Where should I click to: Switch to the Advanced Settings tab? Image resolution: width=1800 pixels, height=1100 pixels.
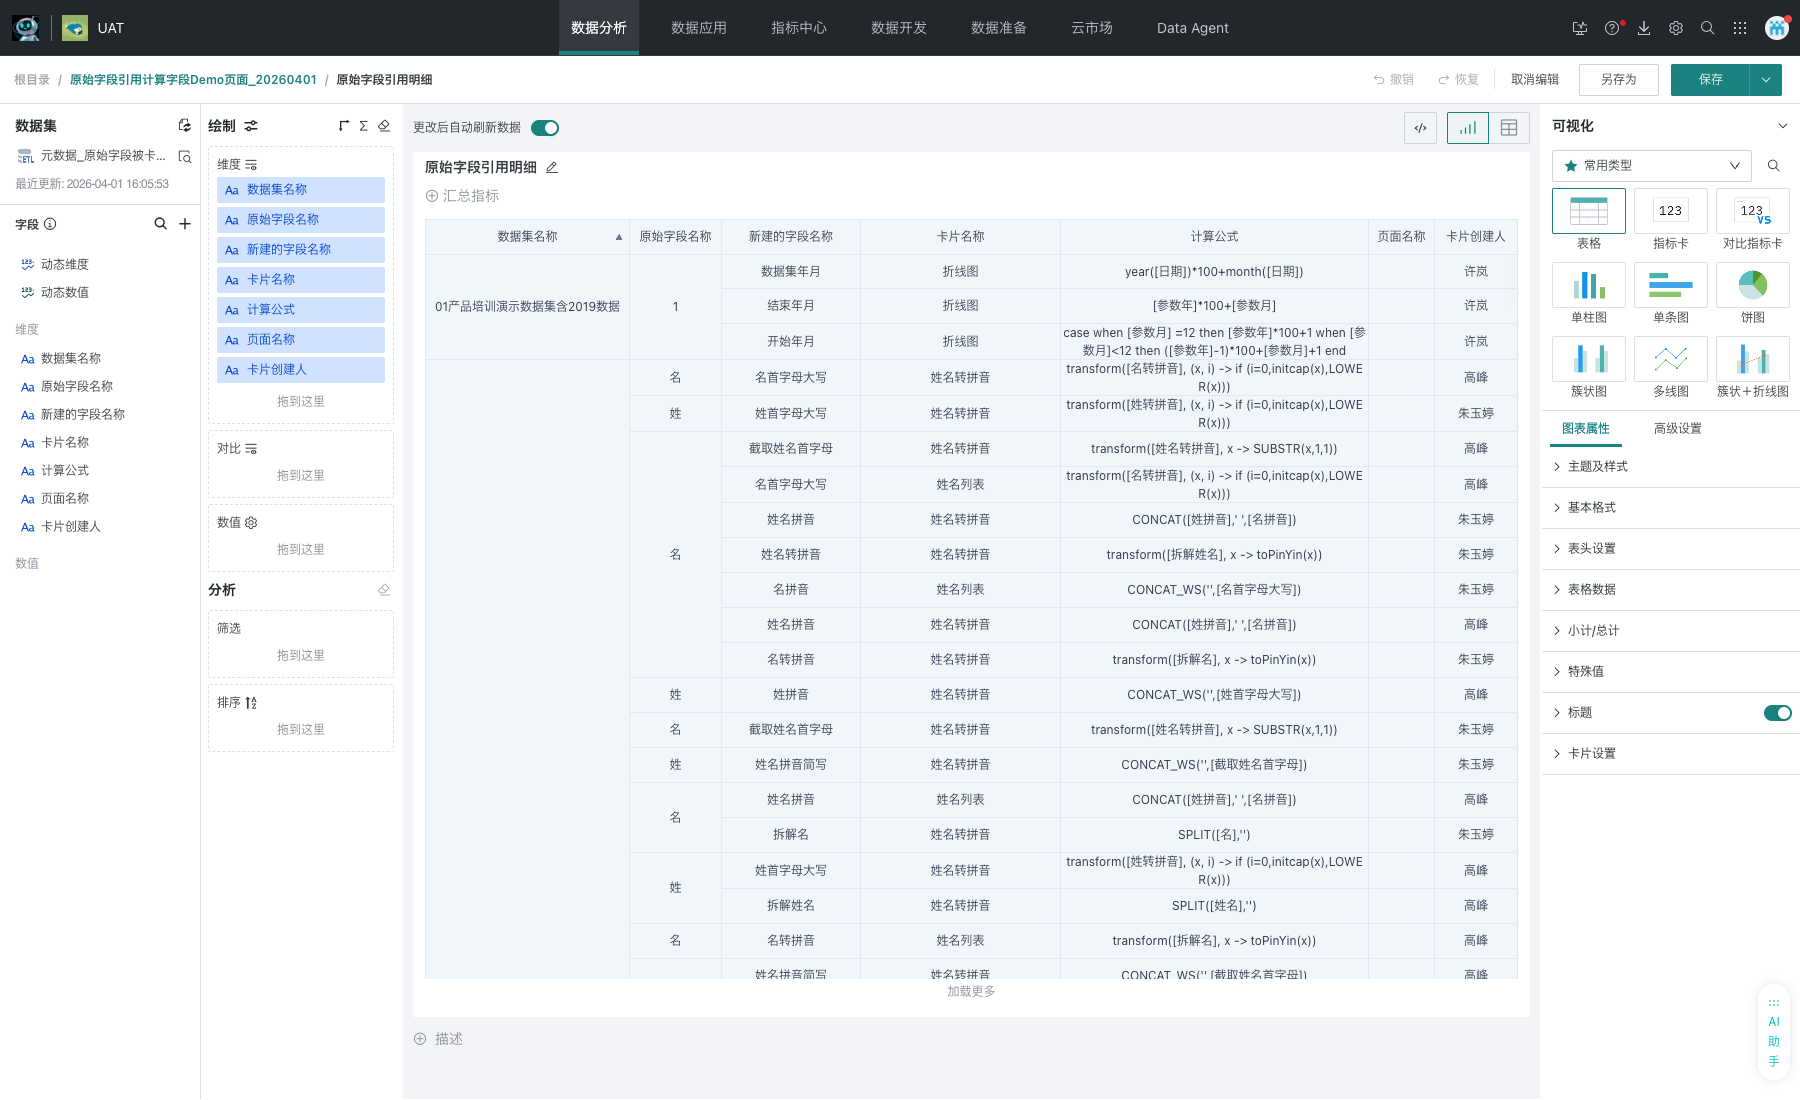[x=1677, y=429]
